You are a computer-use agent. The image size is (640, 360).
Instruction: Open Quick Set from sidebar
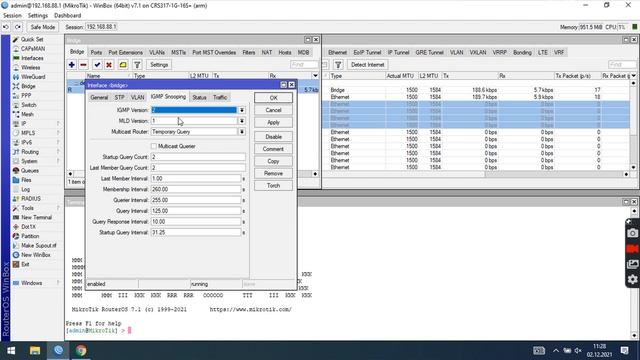tap(32, 39)
